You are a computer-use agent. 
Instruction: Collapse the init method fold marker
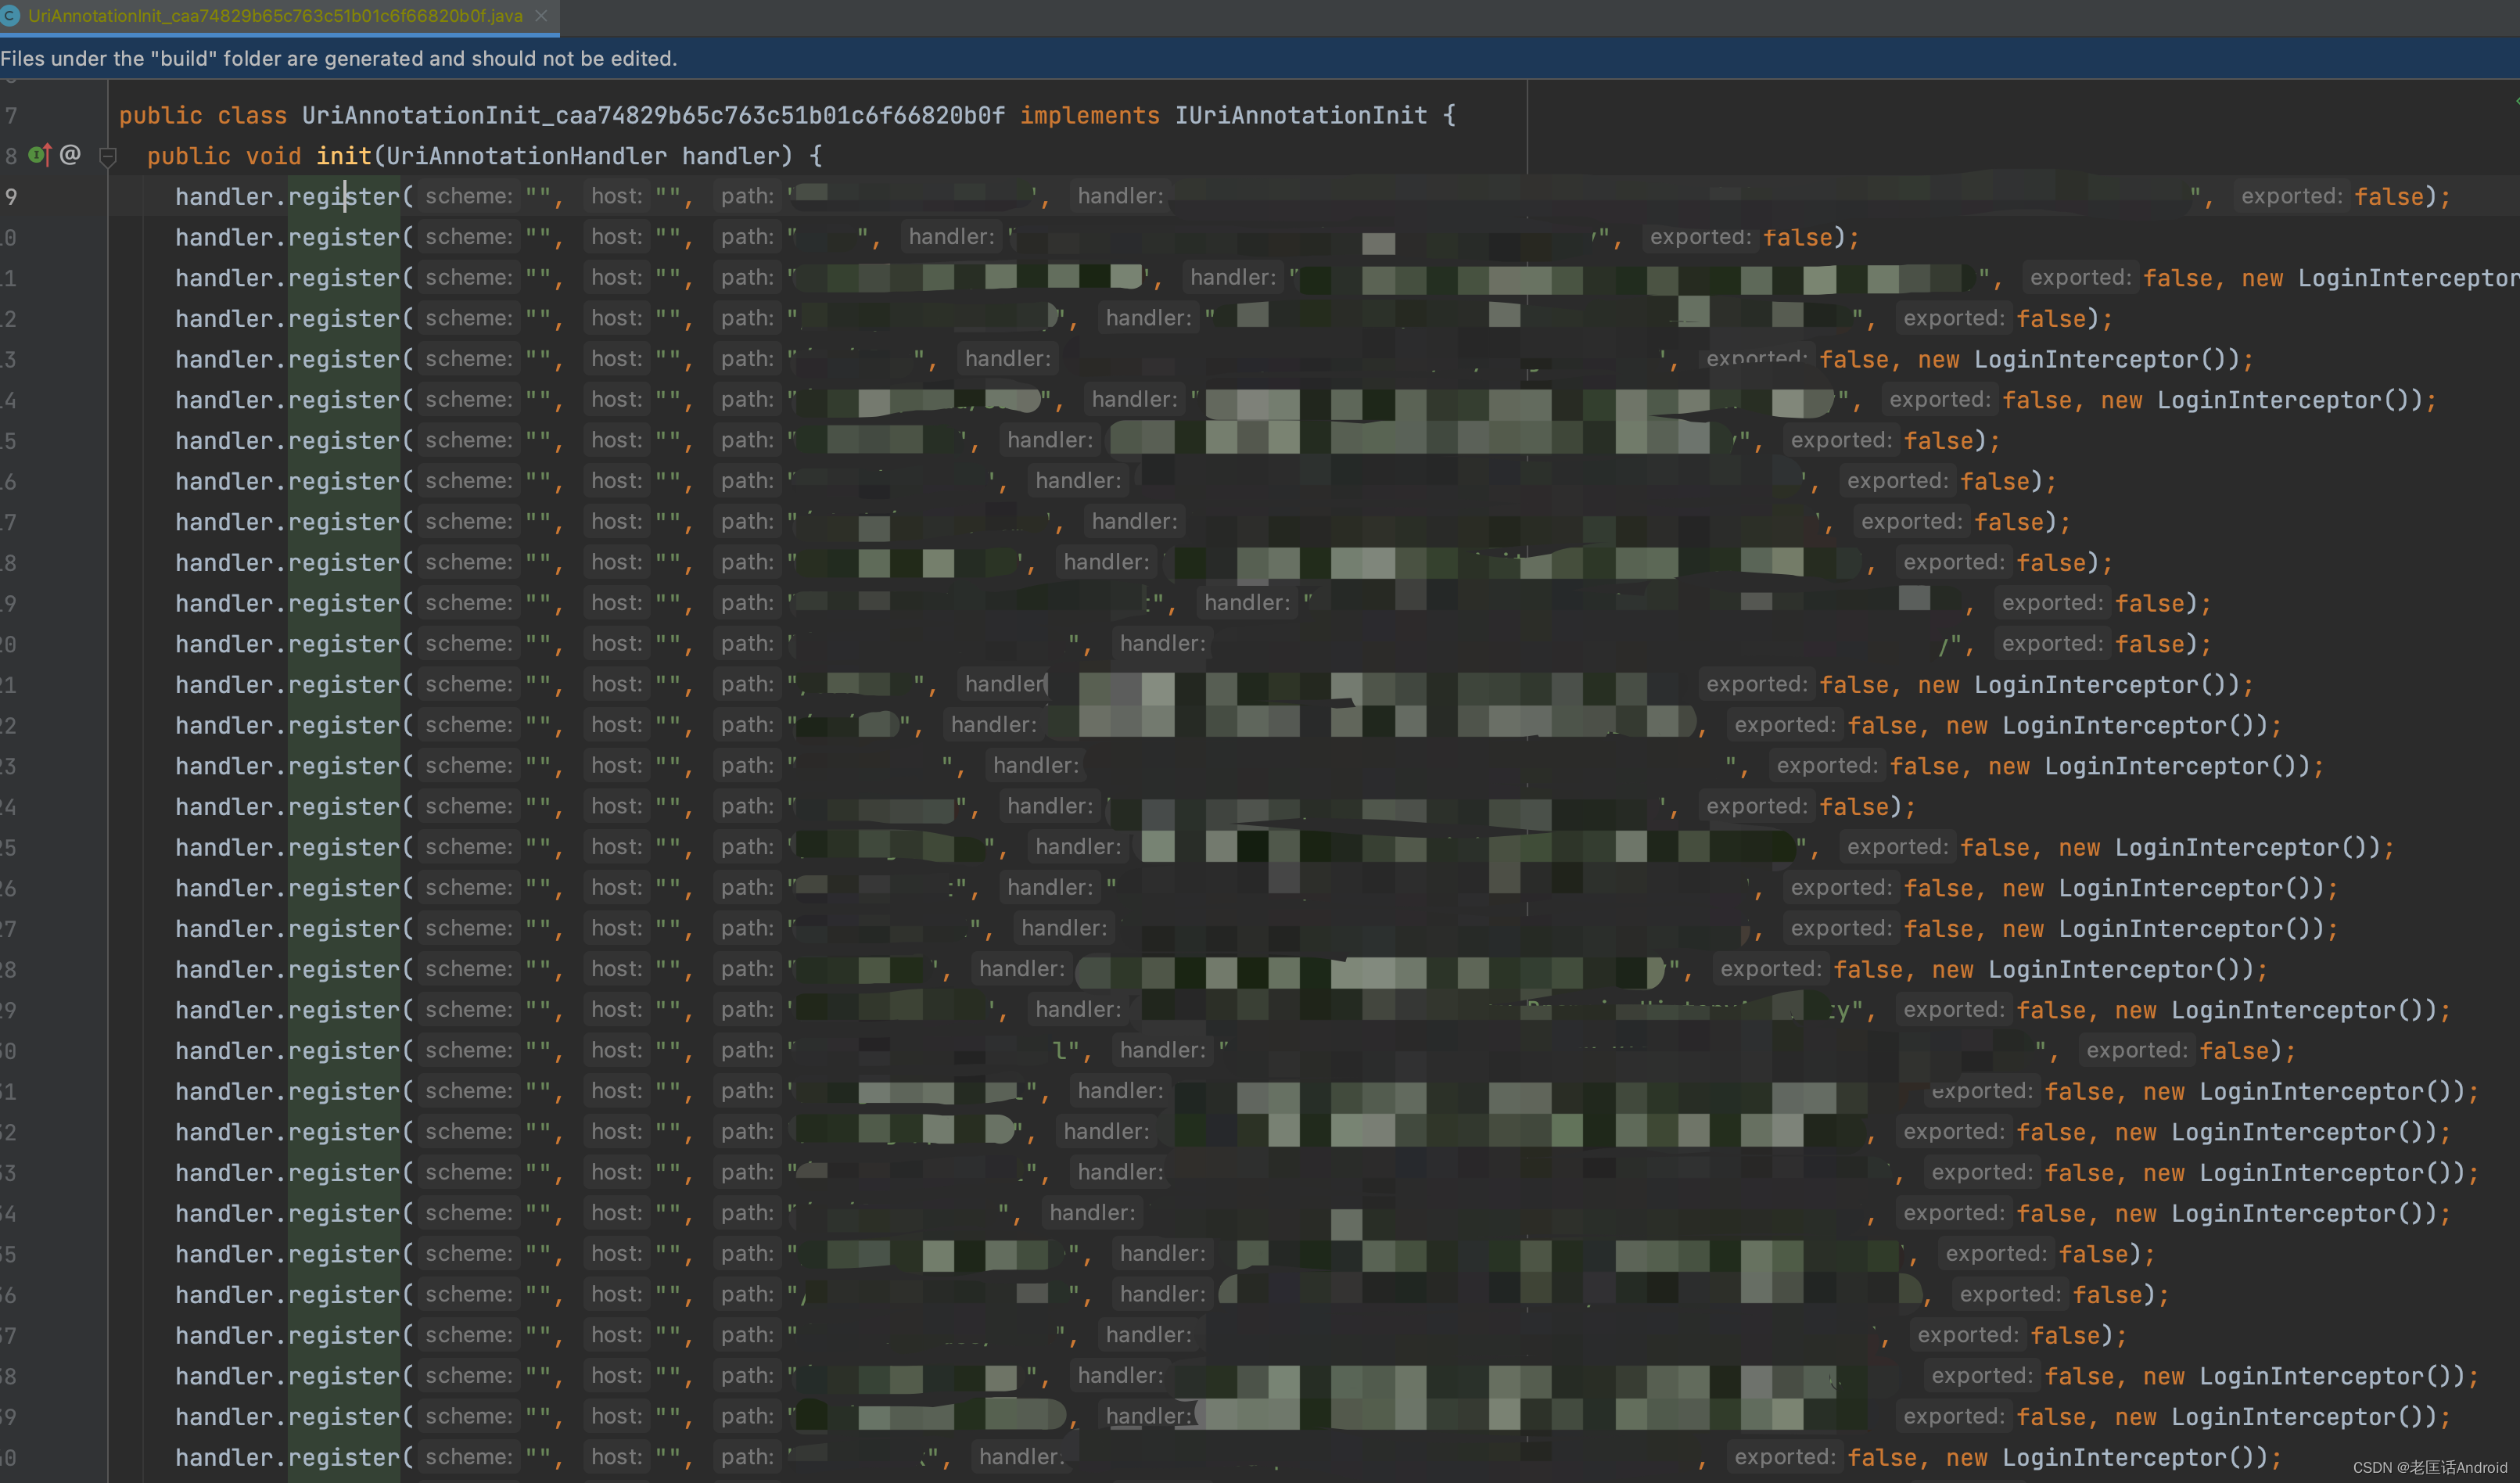pyautogui.click(x=108, y=156)
